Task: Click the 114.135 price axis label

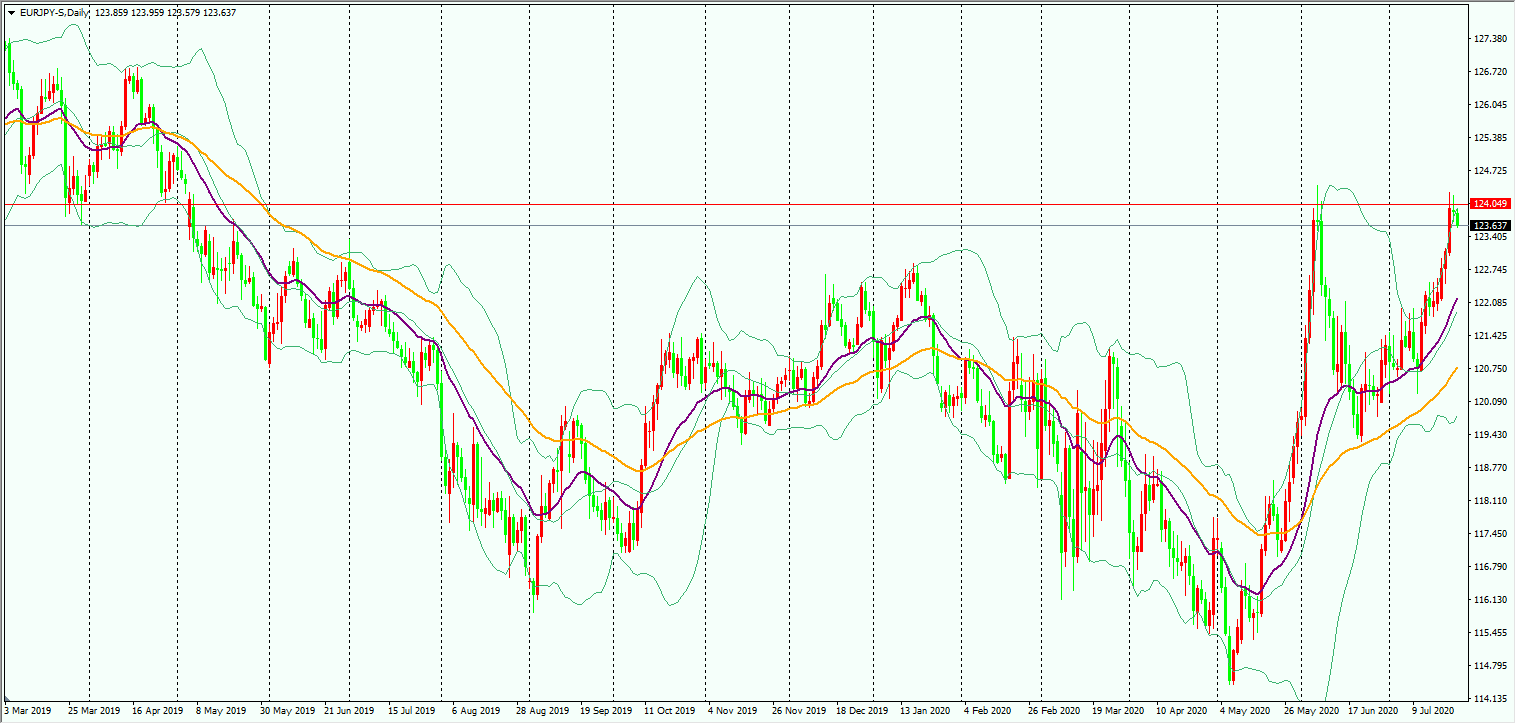Action: (1491, 699)
